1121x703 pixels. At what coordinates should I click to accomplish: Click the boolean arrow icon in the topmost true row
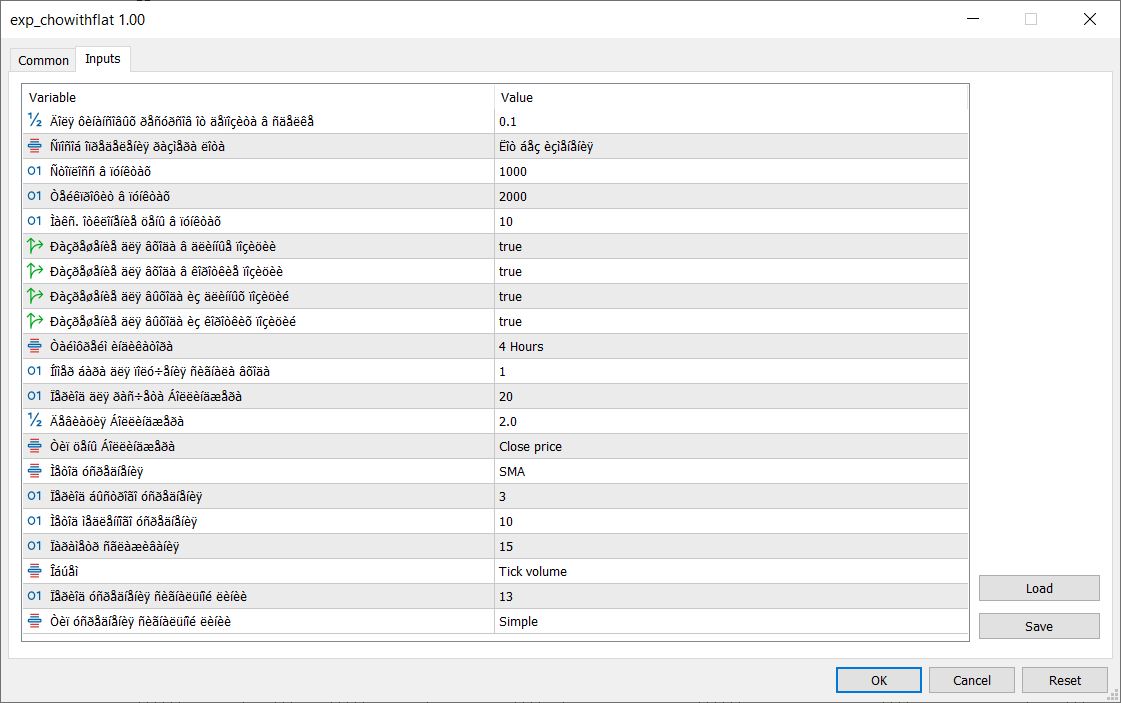click(35, 246)
